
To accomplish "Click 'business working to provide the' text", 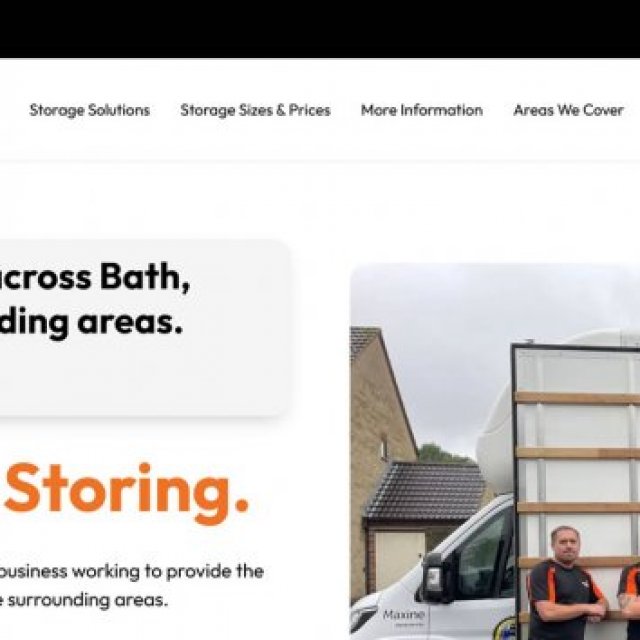I will tap(131, 571).
